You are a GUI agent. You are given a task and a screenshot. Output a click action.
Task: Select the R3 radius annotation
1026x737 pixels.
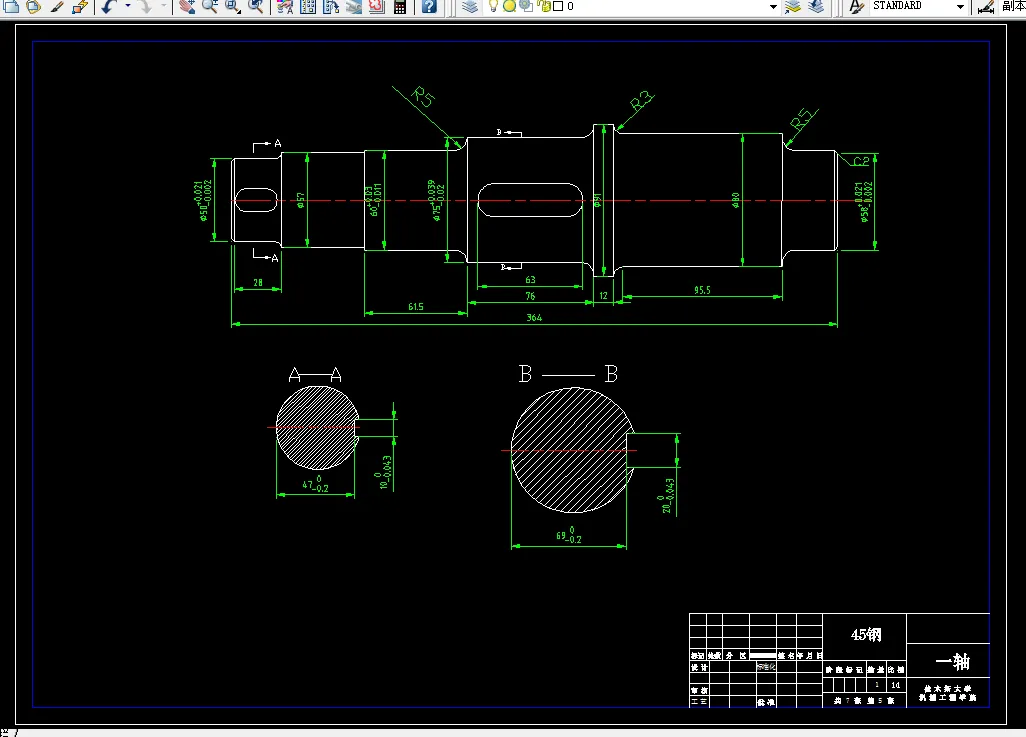tap(641, 100)
